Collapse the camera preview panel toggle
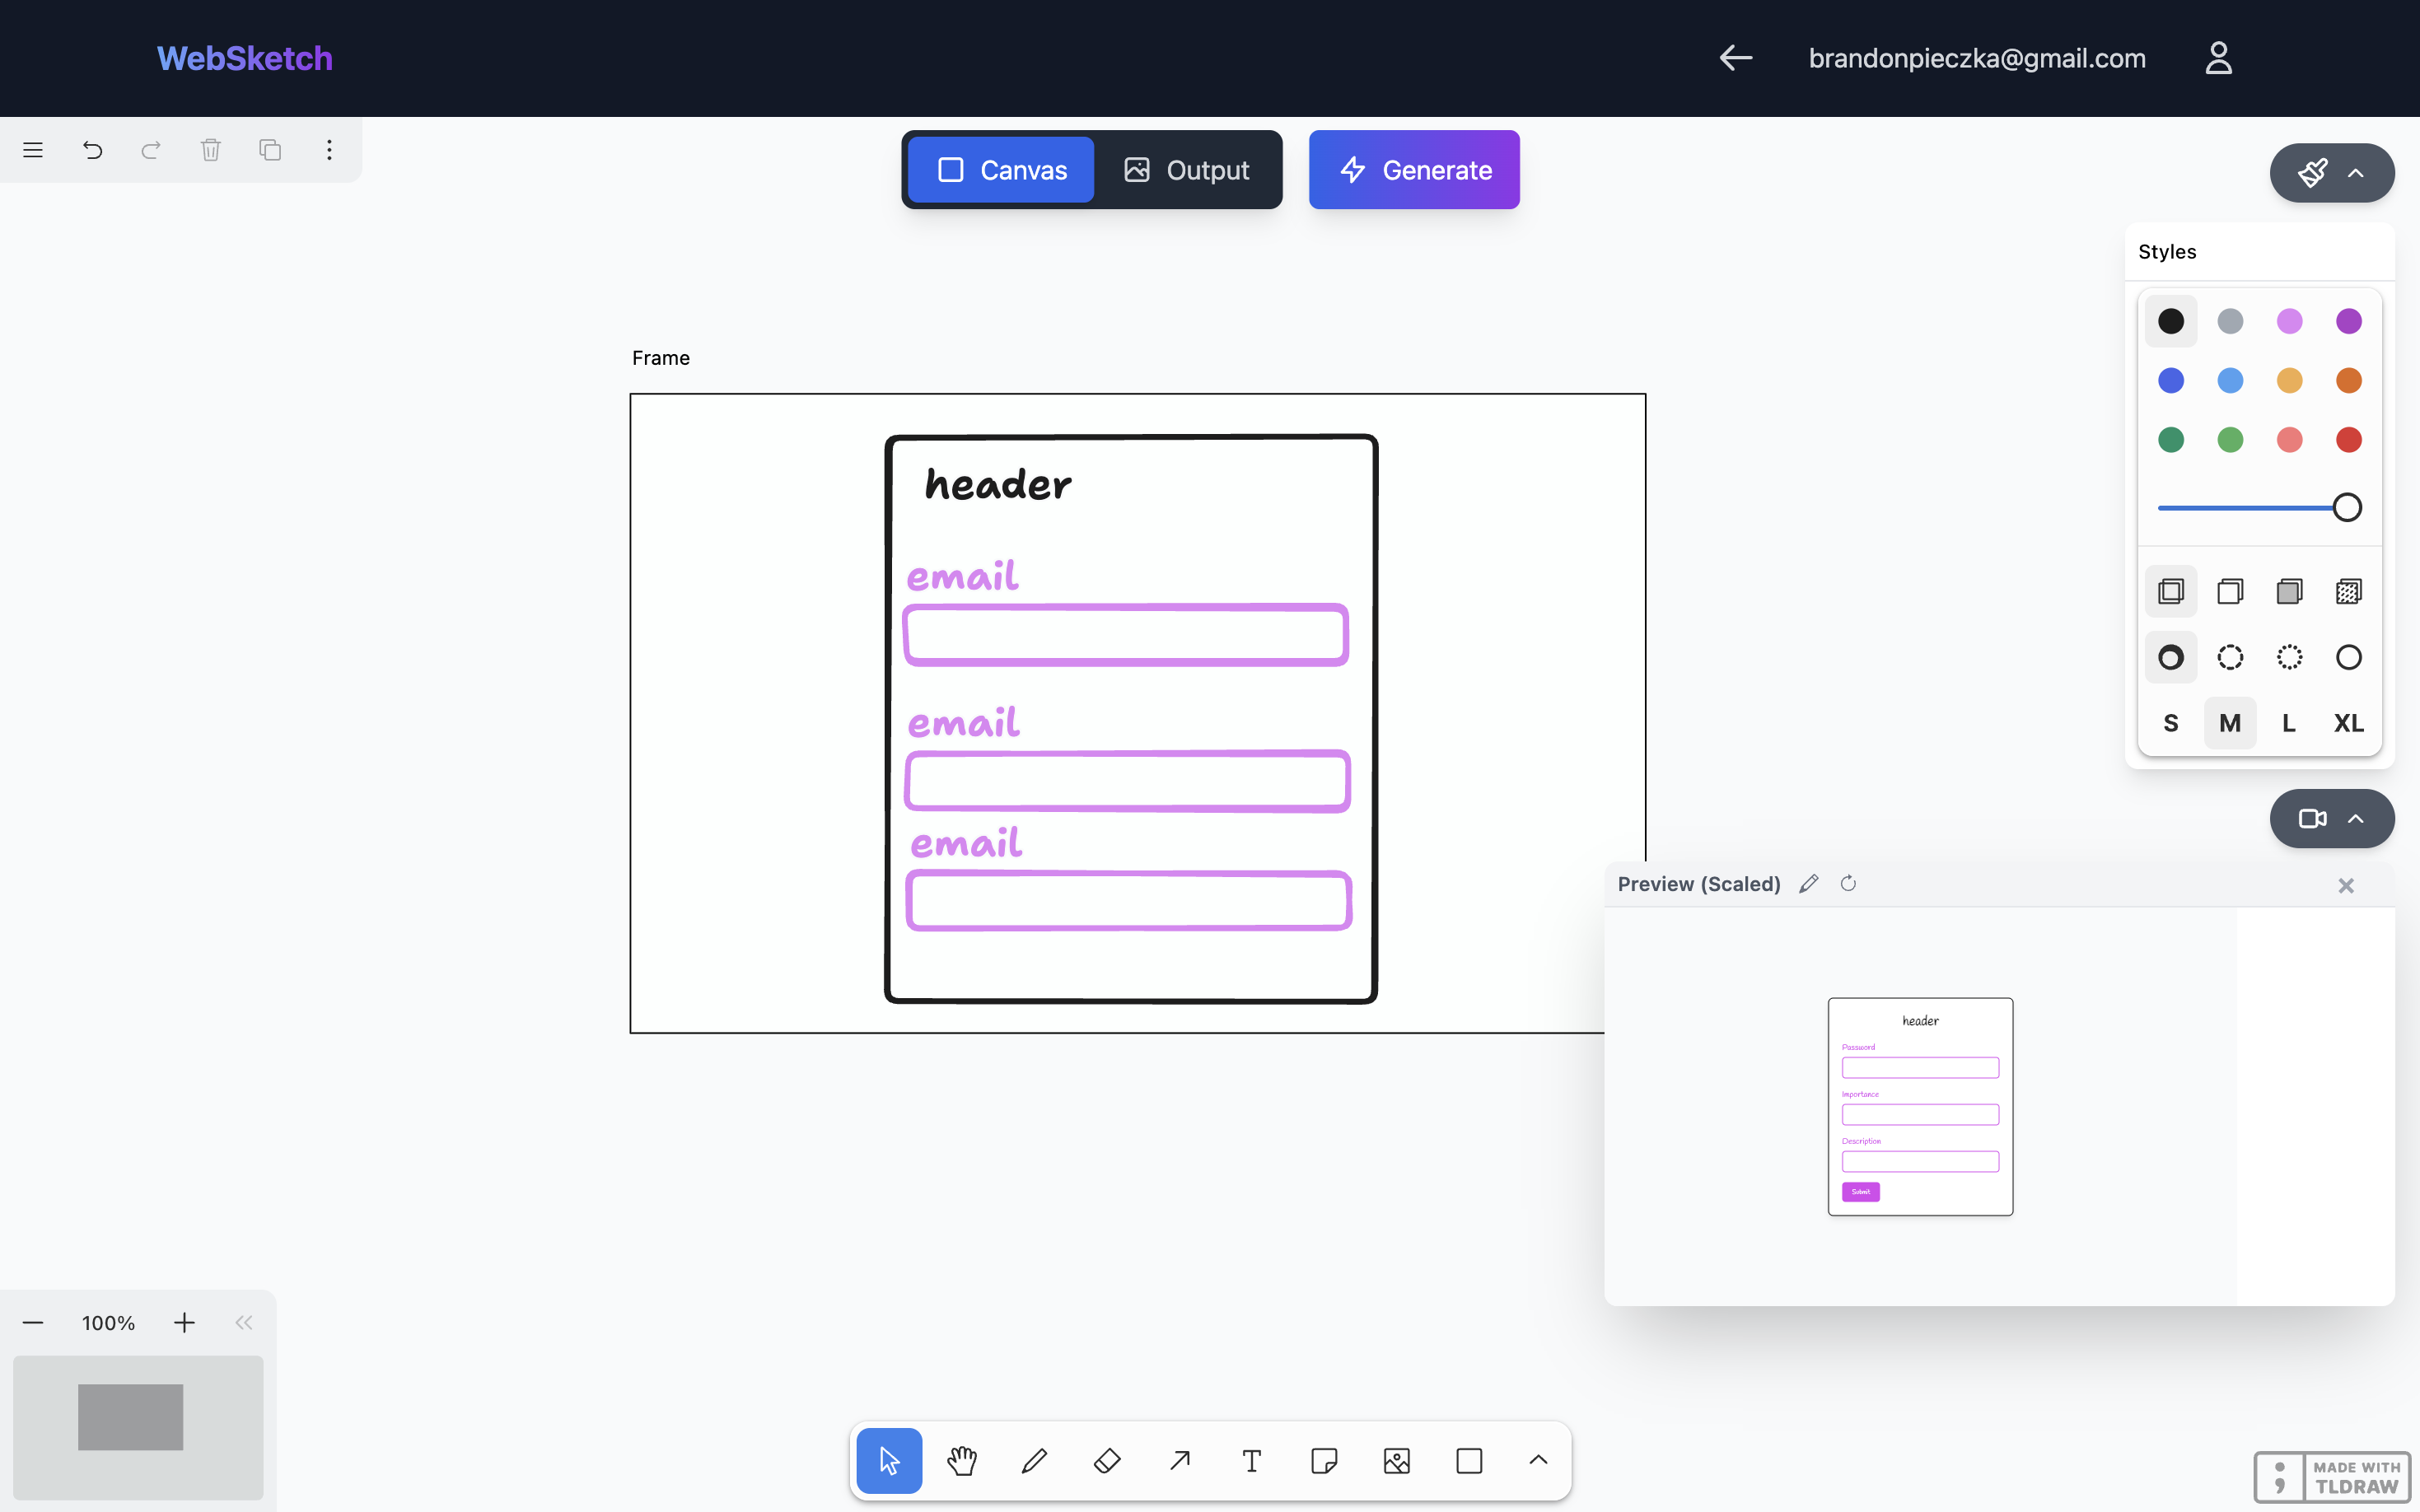The width and height of the screenshot is (2420, 1512). pos(2331,819)
